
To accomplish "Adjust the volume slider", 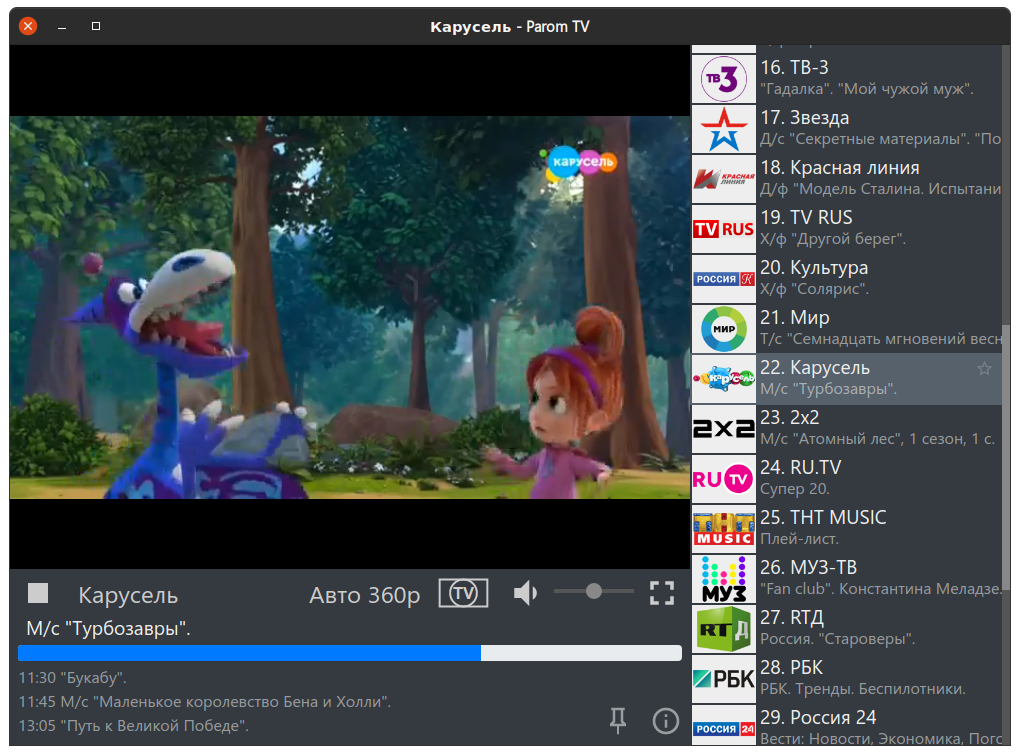I will (593, 591).
